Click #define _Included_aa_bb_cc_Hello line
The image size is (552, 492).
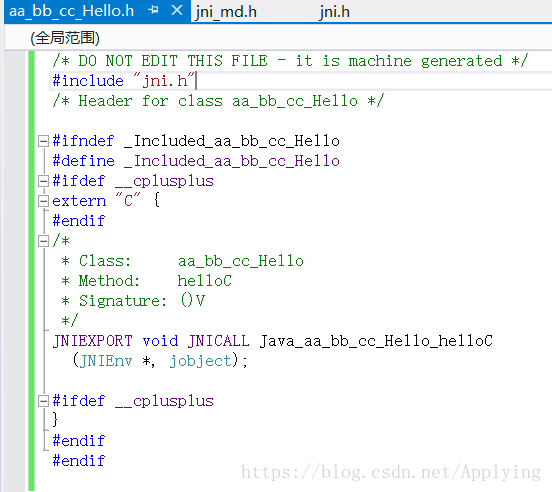pyautogui.click(x=196, y=161)
